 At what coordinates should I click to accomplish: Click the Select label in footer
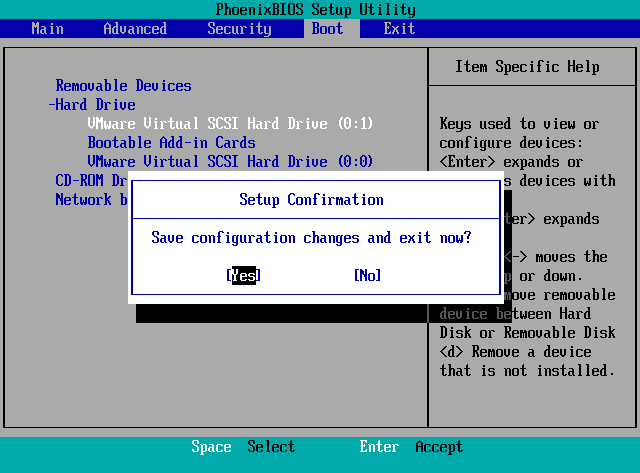pos(271,446)
